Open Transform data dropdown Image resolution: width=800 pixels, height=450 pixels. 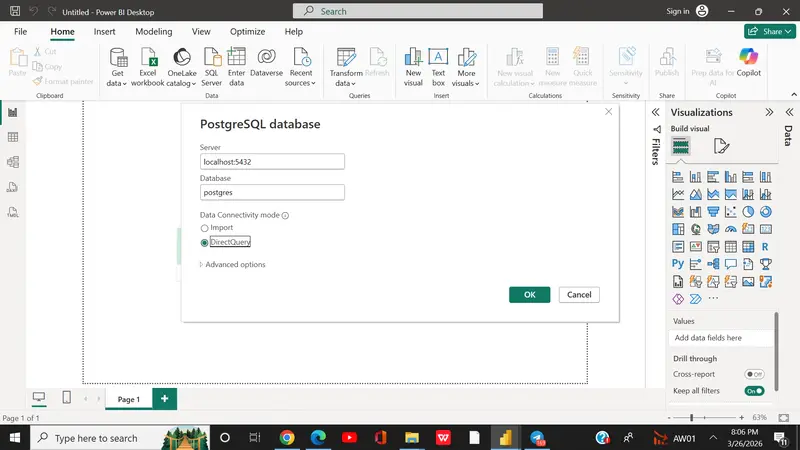coord(345,67)
